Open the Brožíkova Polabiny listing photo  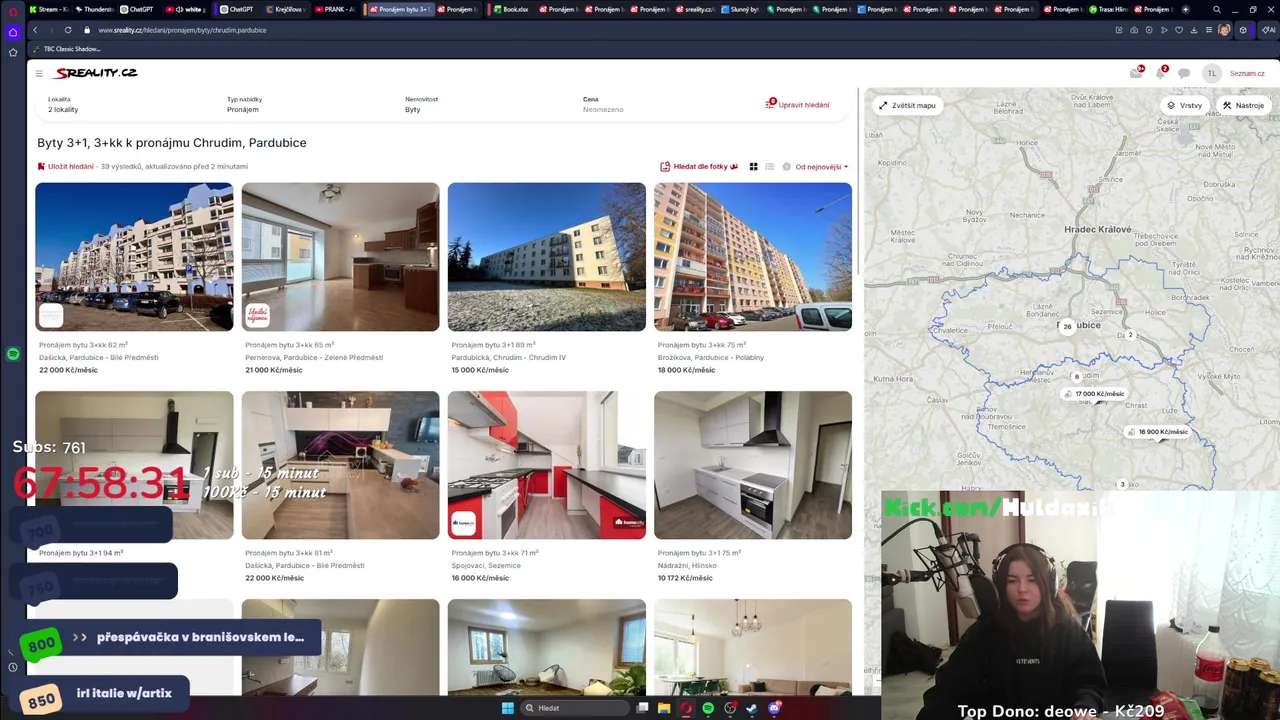point(753,257)
